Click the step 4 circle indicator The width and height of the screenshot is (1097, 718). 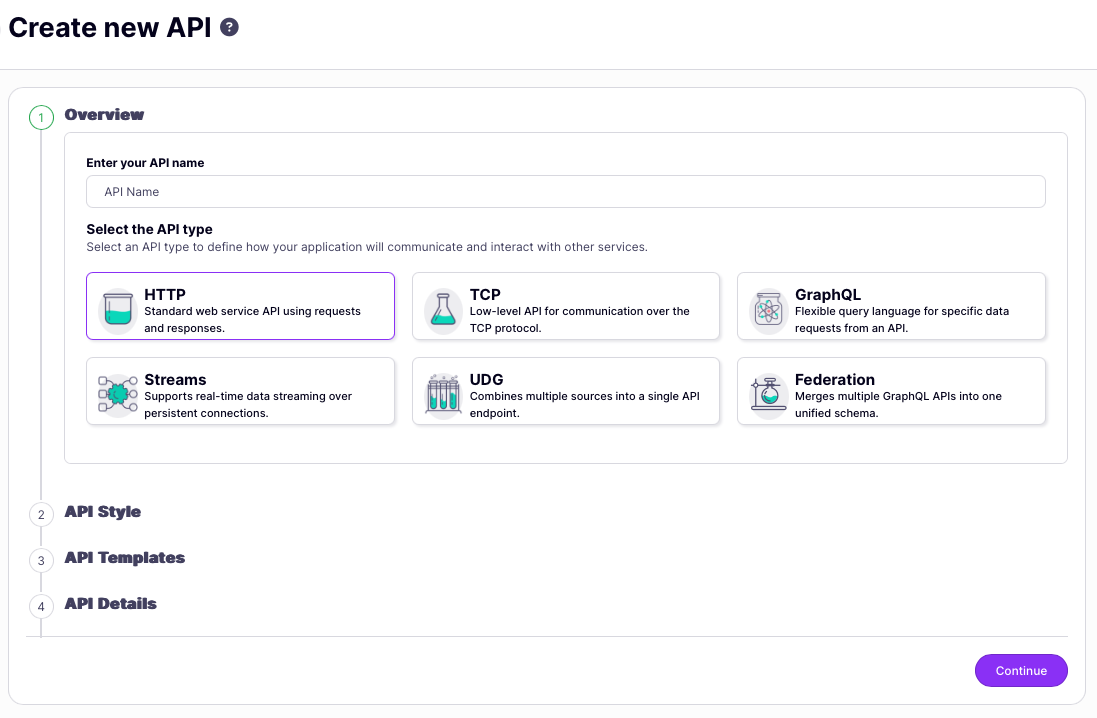[x=41, y=606]
